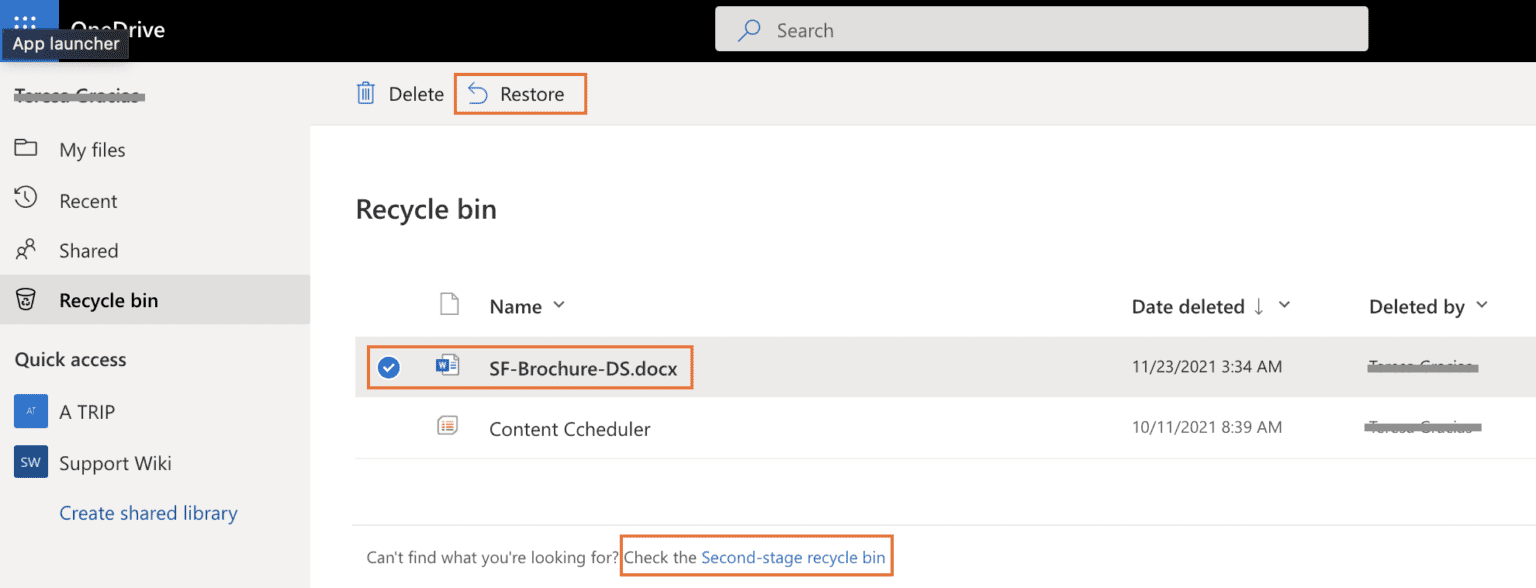Select the Content Ccheduler row

pos(569,428)
